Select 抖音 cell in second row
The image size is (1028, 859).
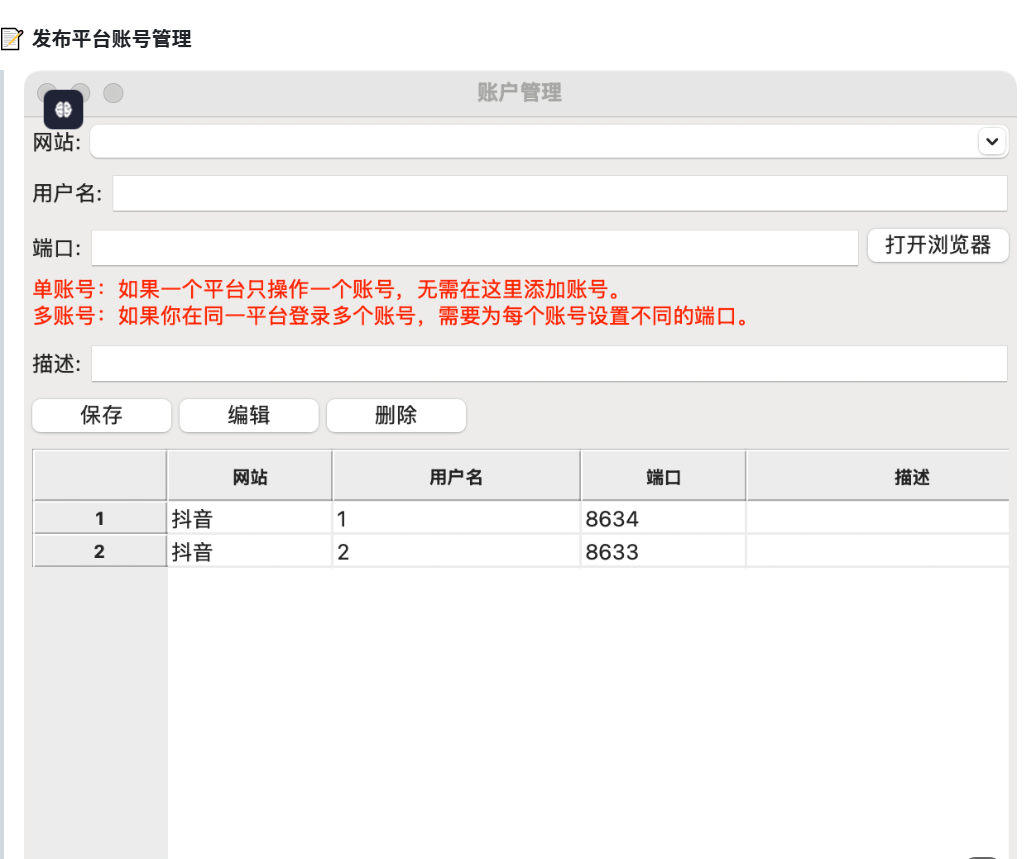click(x=249, y=551)
